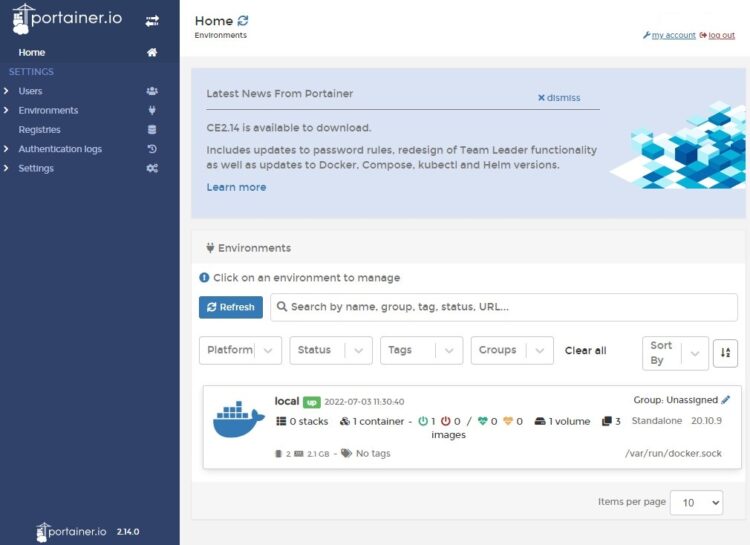Click the /var/run/docker.sock path text
The image size is (750, 545).
click(x=673, y=453)
